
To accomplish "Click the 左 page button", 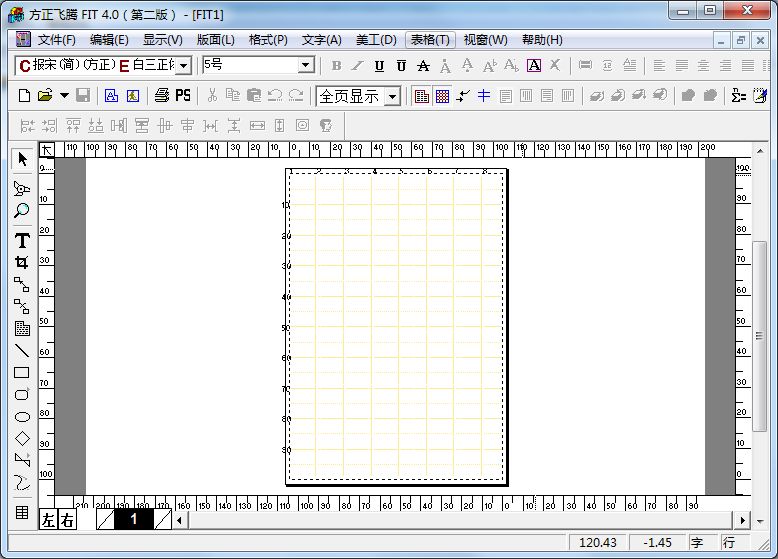I will 49,520.
